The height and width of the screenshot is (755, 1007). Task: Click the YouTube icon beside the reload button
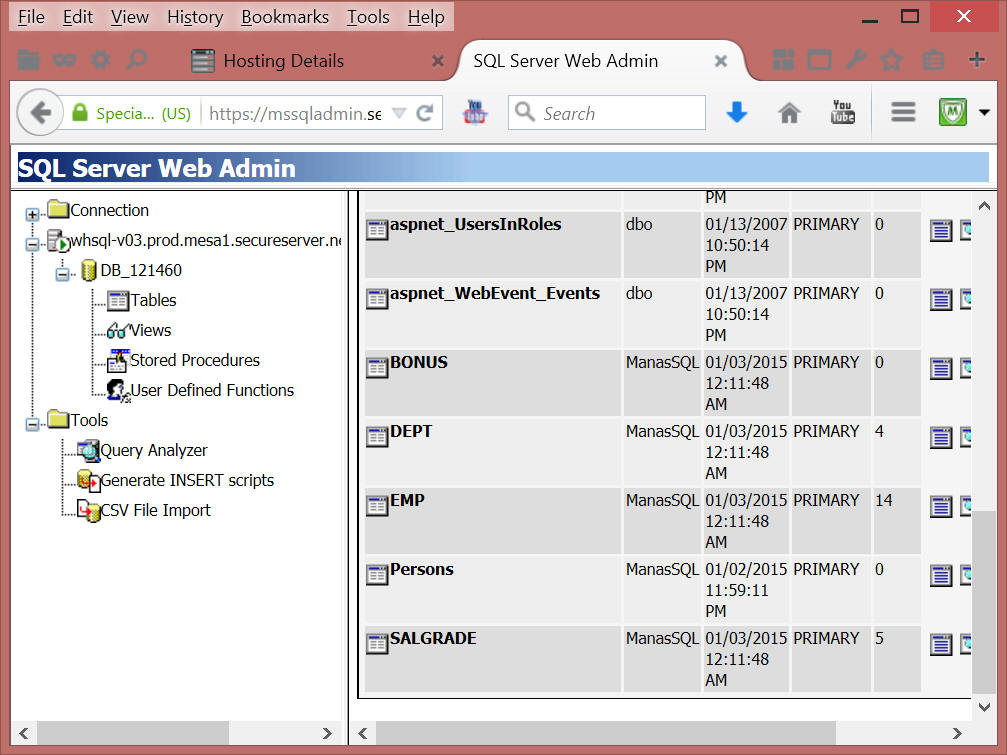(475, 112)
